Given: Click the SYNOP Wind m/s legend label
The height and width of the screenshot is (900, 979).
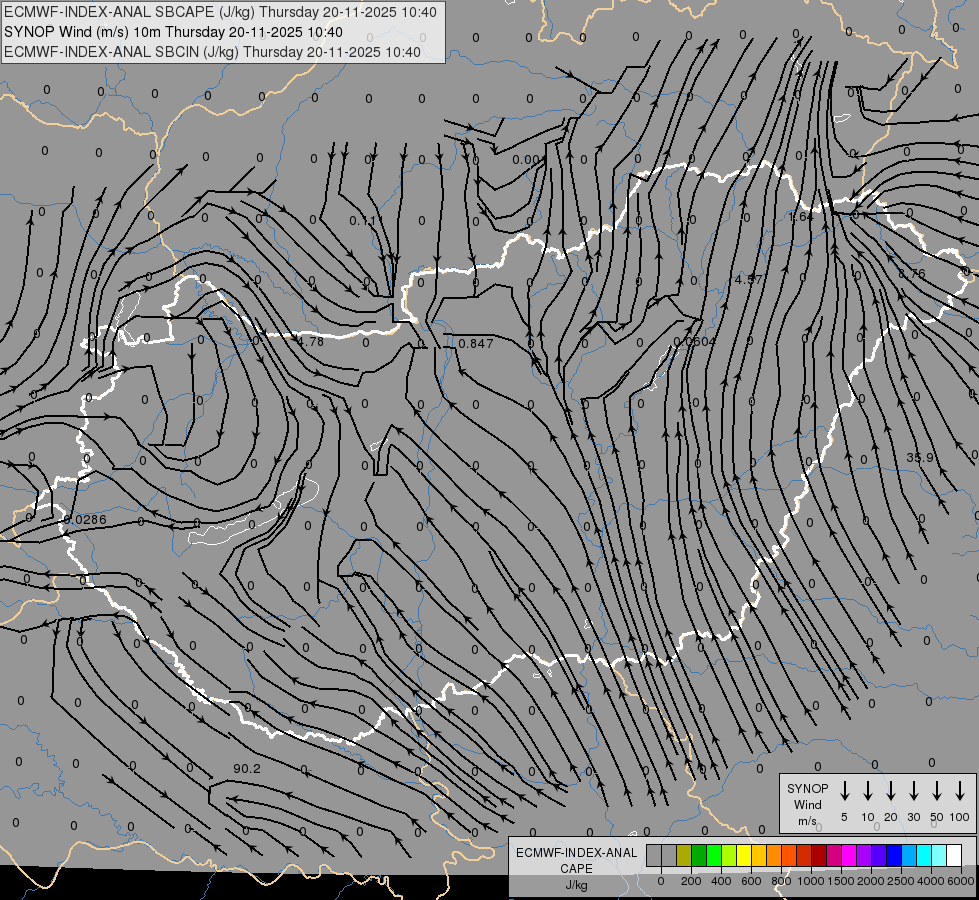Looking at the screenshot, I should click(807, 804).
